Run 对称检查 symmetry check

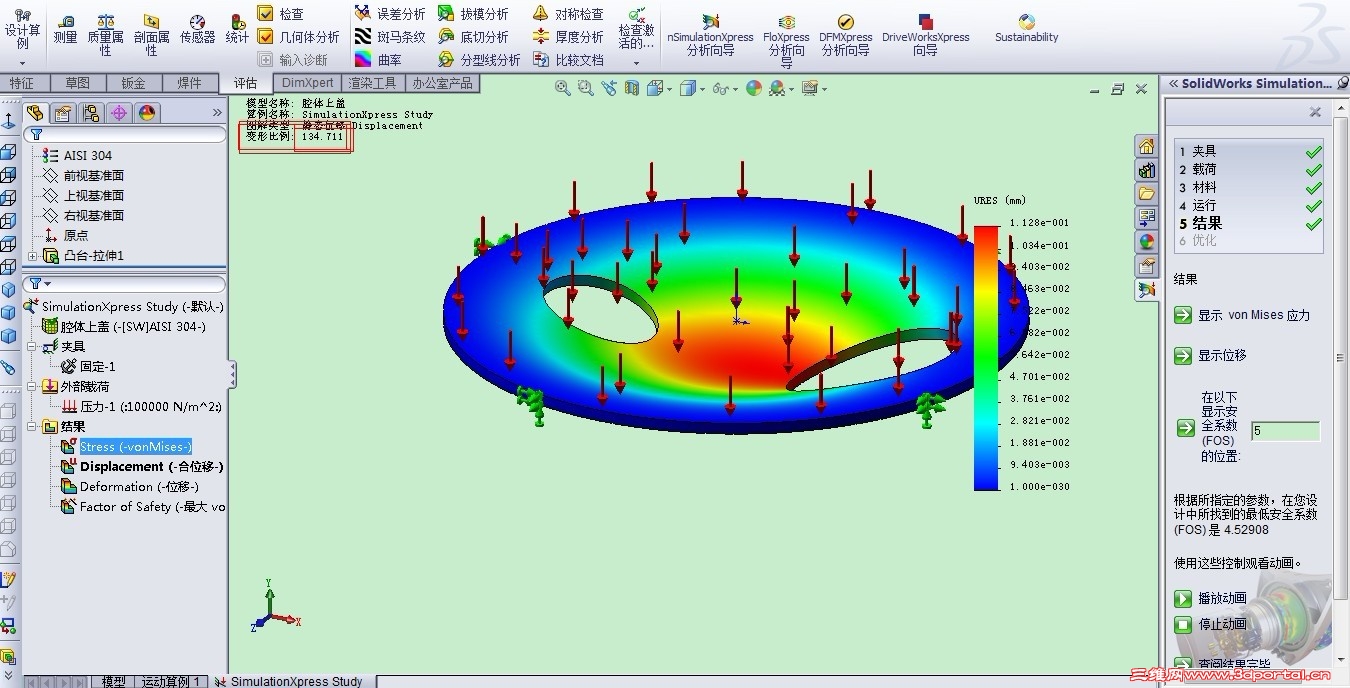coord(568,14)
